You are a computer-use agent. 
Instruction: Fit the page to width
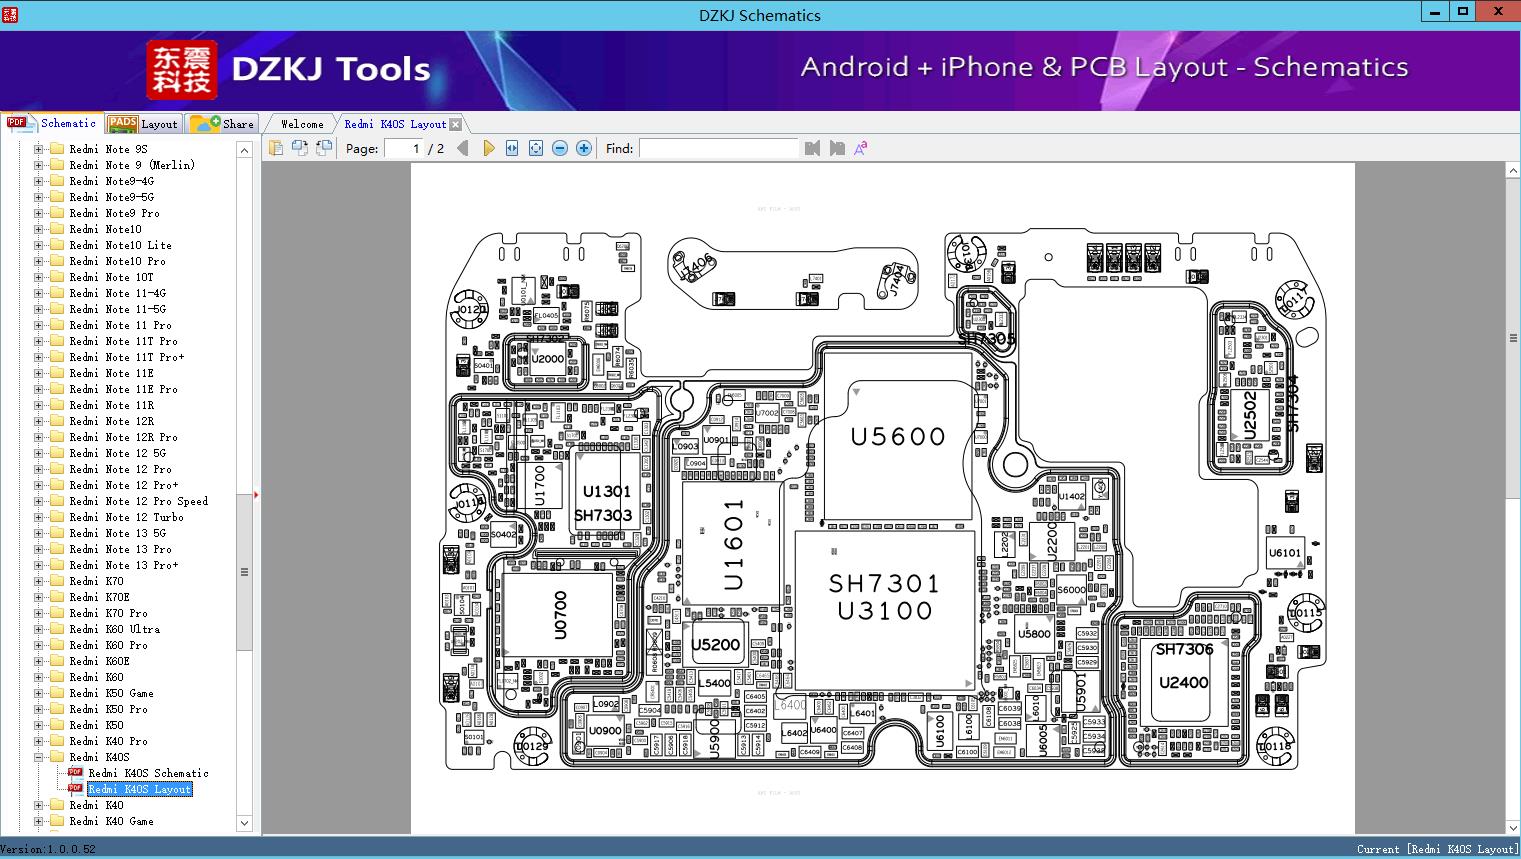click(x=512, y=148)
